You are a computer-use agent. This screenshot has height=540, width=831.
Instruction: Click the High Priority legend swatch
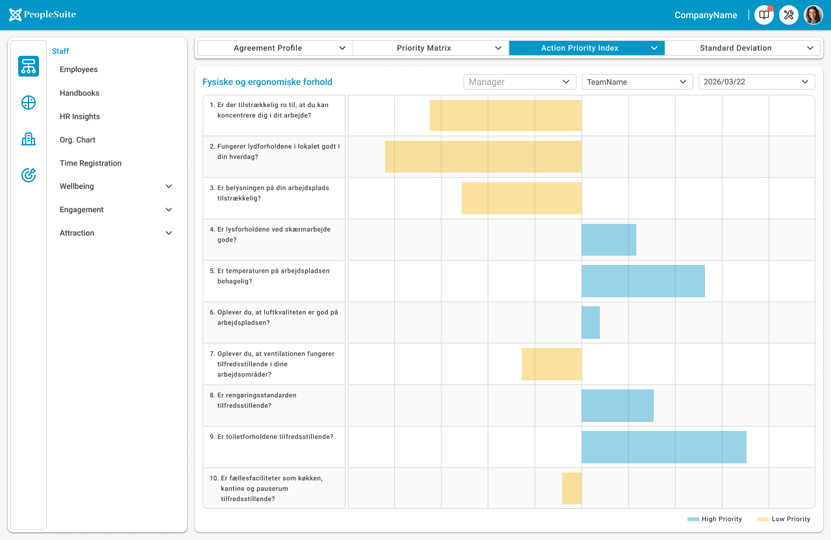[x=693, y=519]
